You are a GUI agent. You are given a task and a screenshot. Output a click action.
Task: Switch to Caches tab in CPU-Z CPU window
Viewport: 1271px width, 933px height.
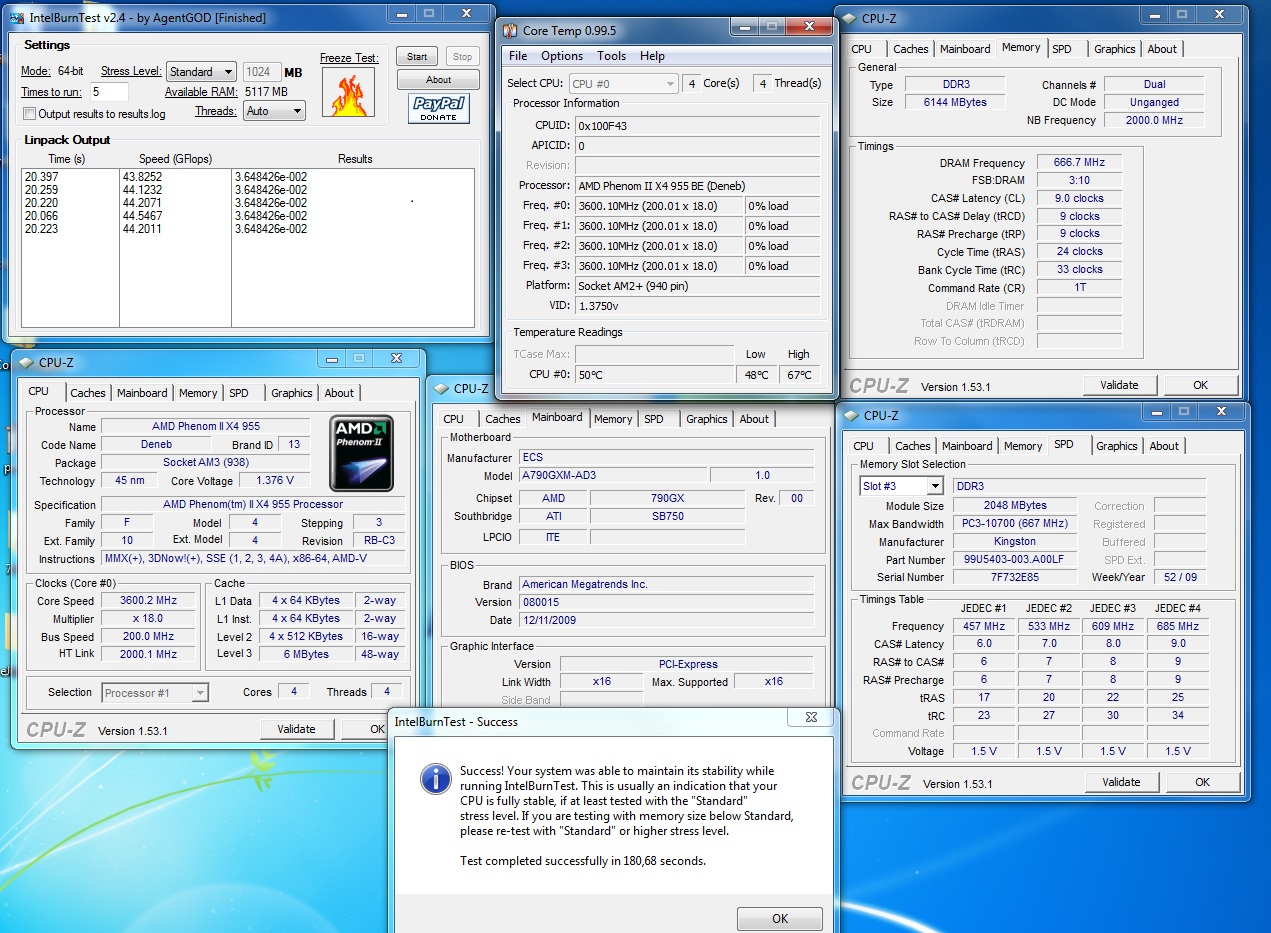[x=88, y=393]
